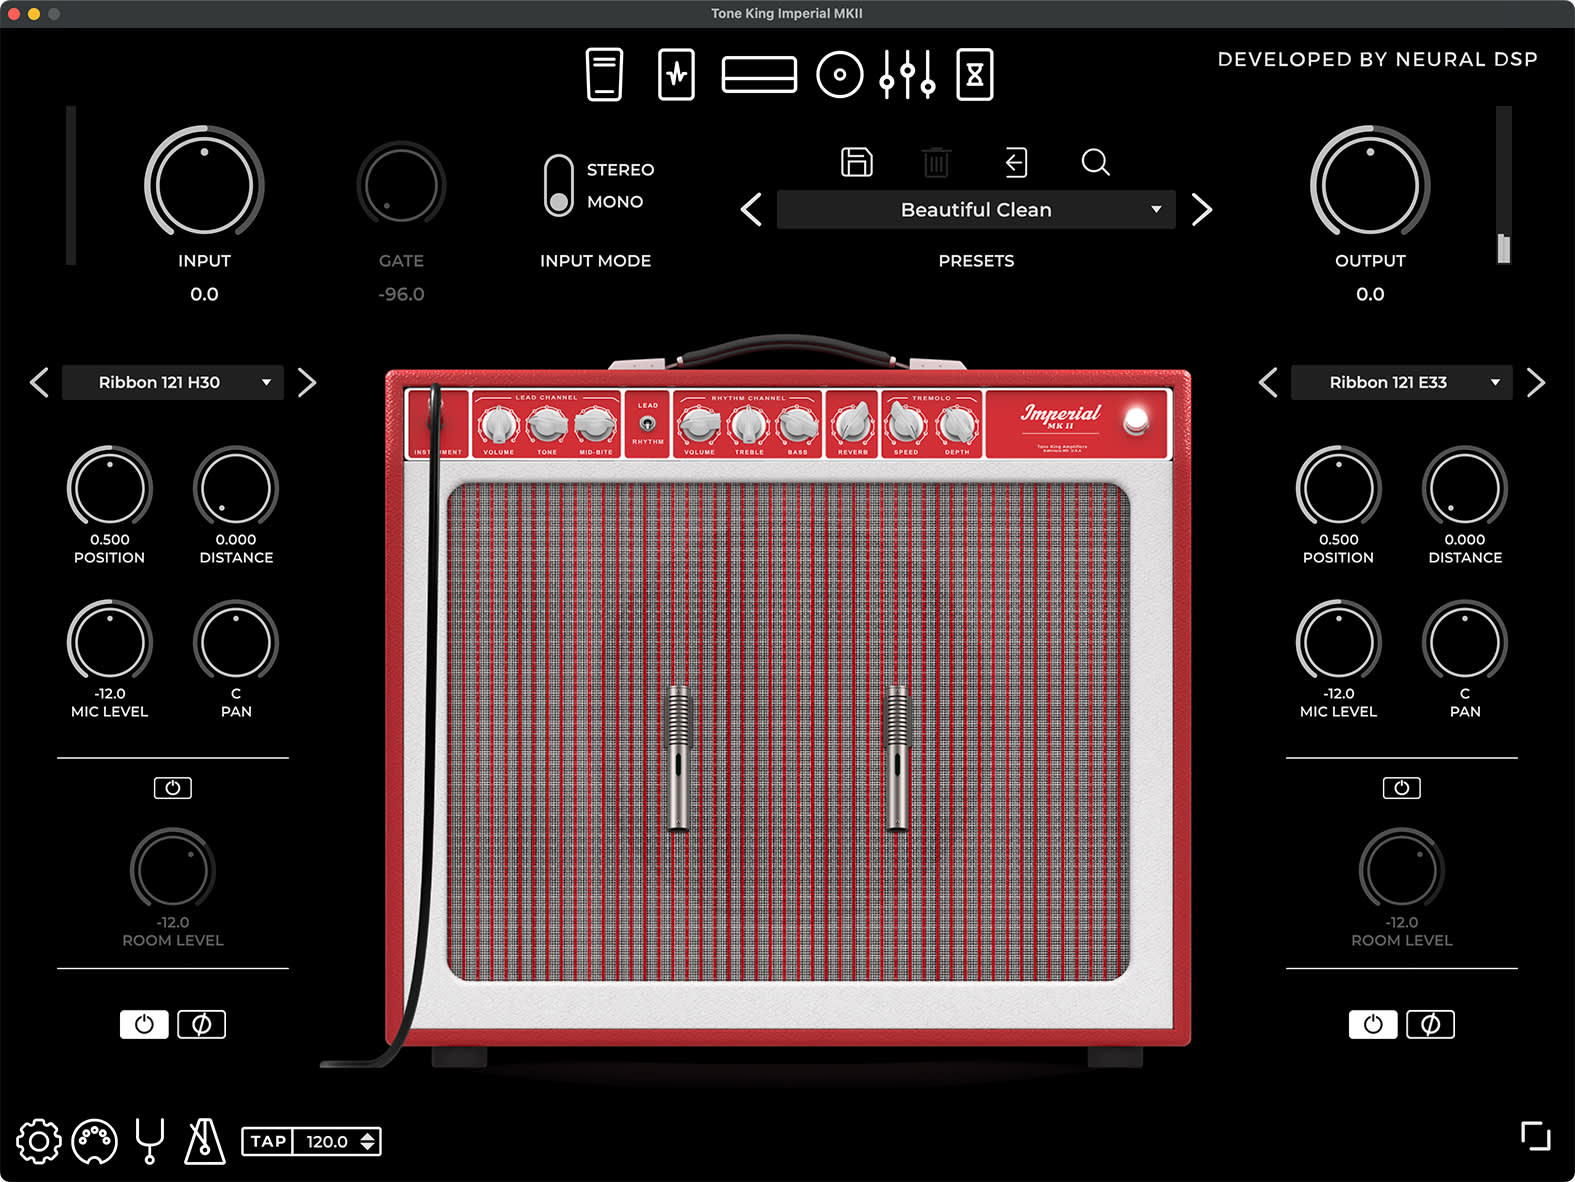The height and width of the screenshot is (1182, 1575).
Task: Click the amp REVERB knob
Action: pyautogui.click(x=853, y=424)
